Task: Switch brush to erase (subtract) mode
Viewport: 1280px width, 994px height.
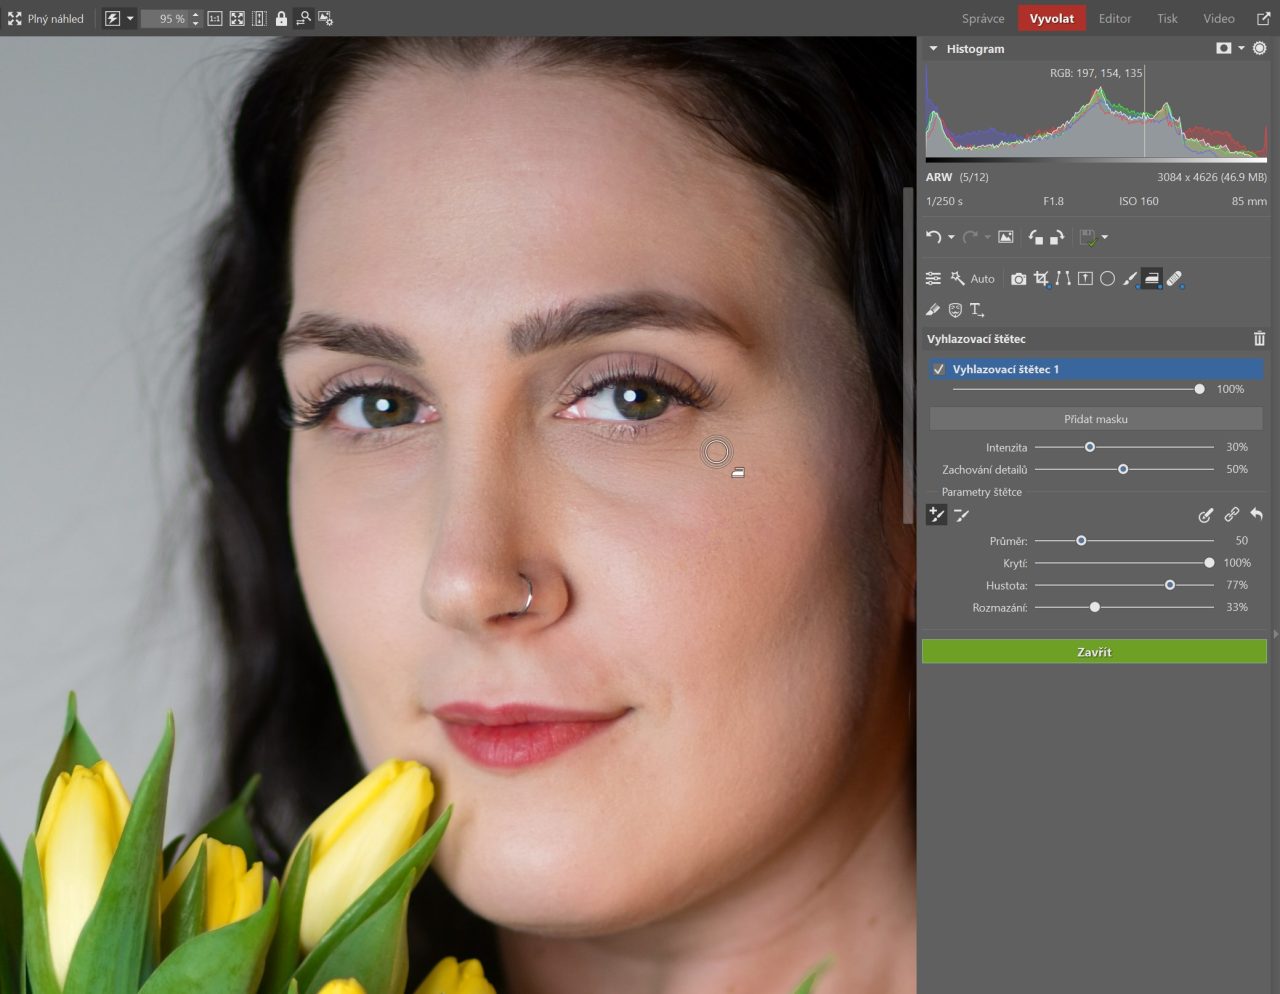Action: point(961,515)
